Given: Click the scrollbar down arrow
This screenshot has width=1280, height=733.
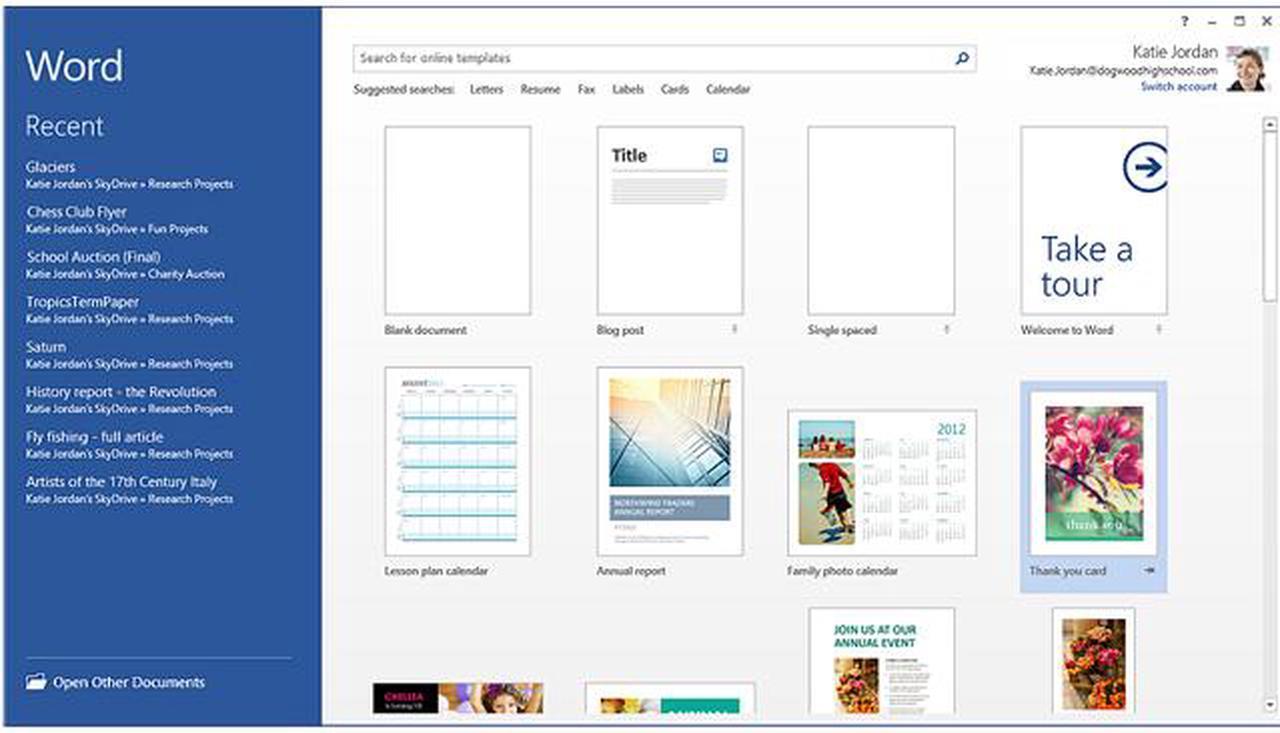Looking at the screenshot, I should click(x=1270, y=705).
